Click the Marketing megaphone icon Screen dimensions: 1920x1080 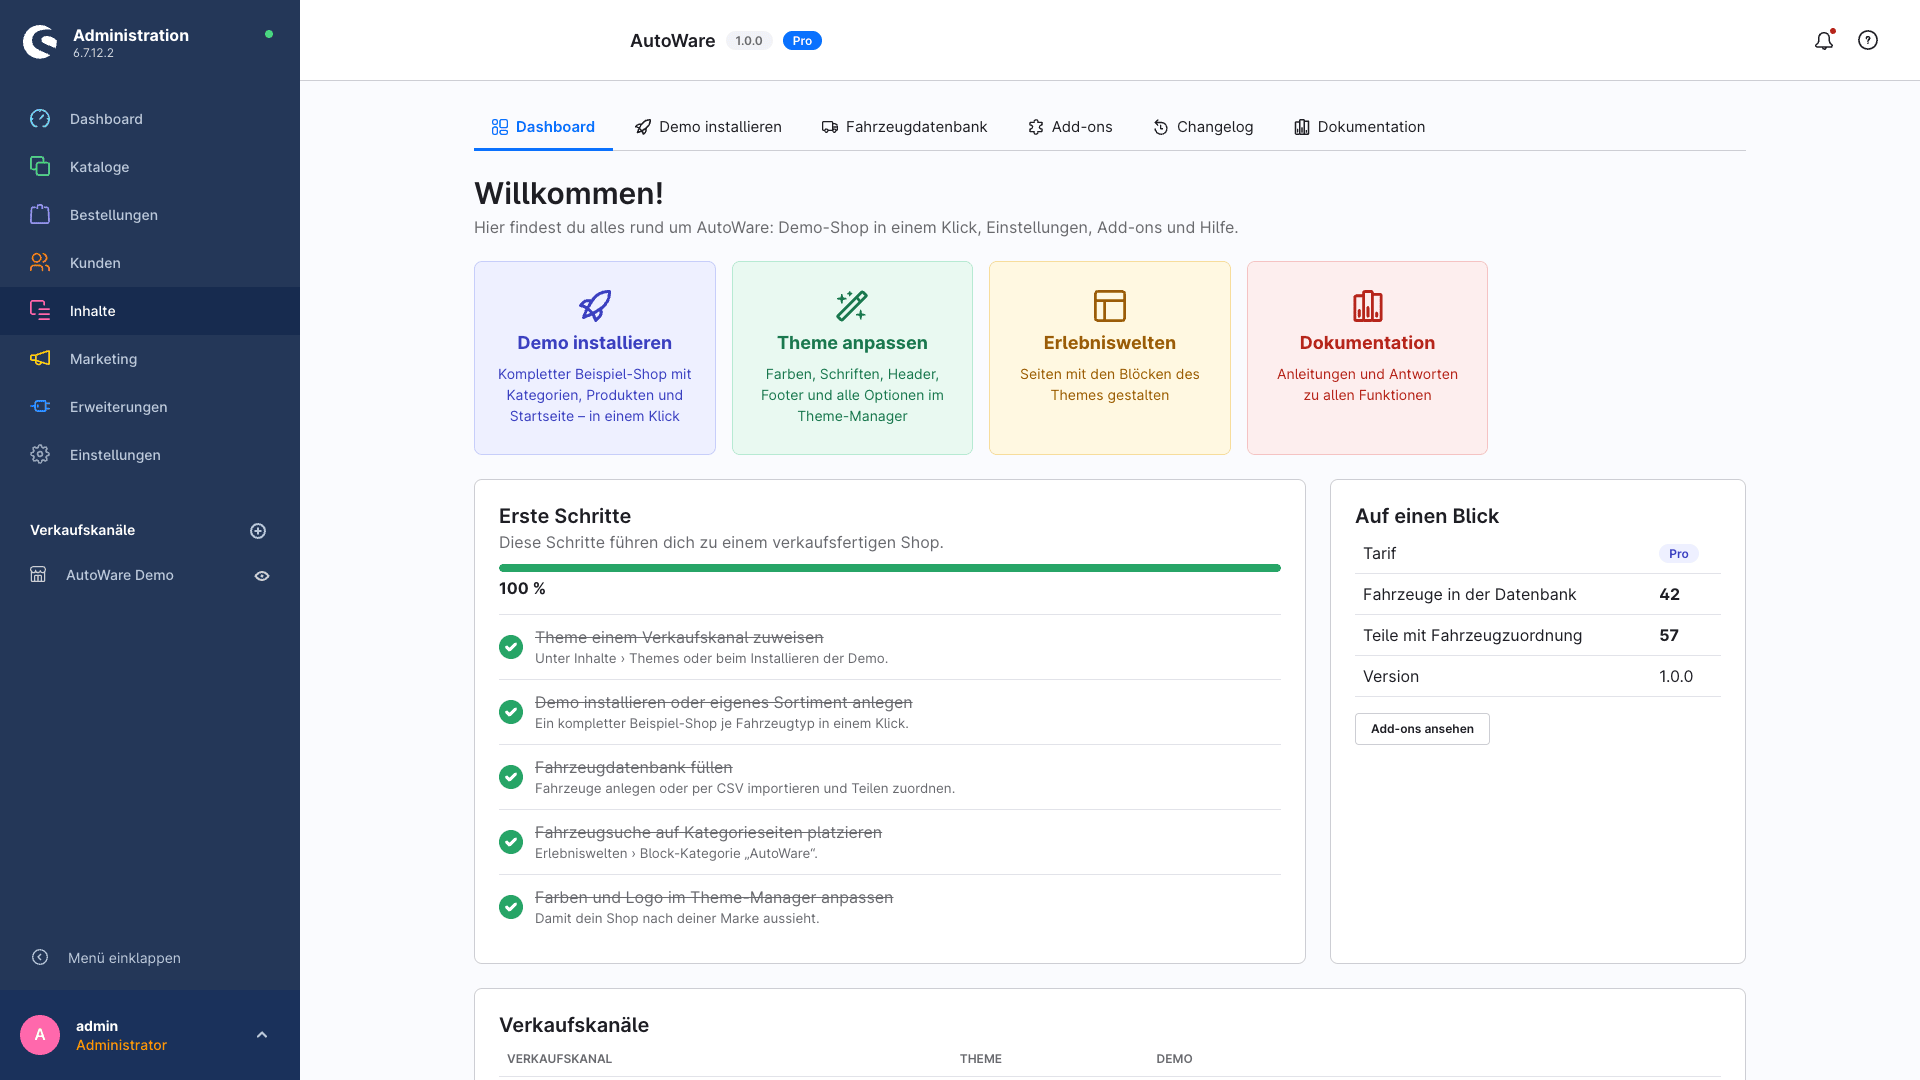[40, 359]
